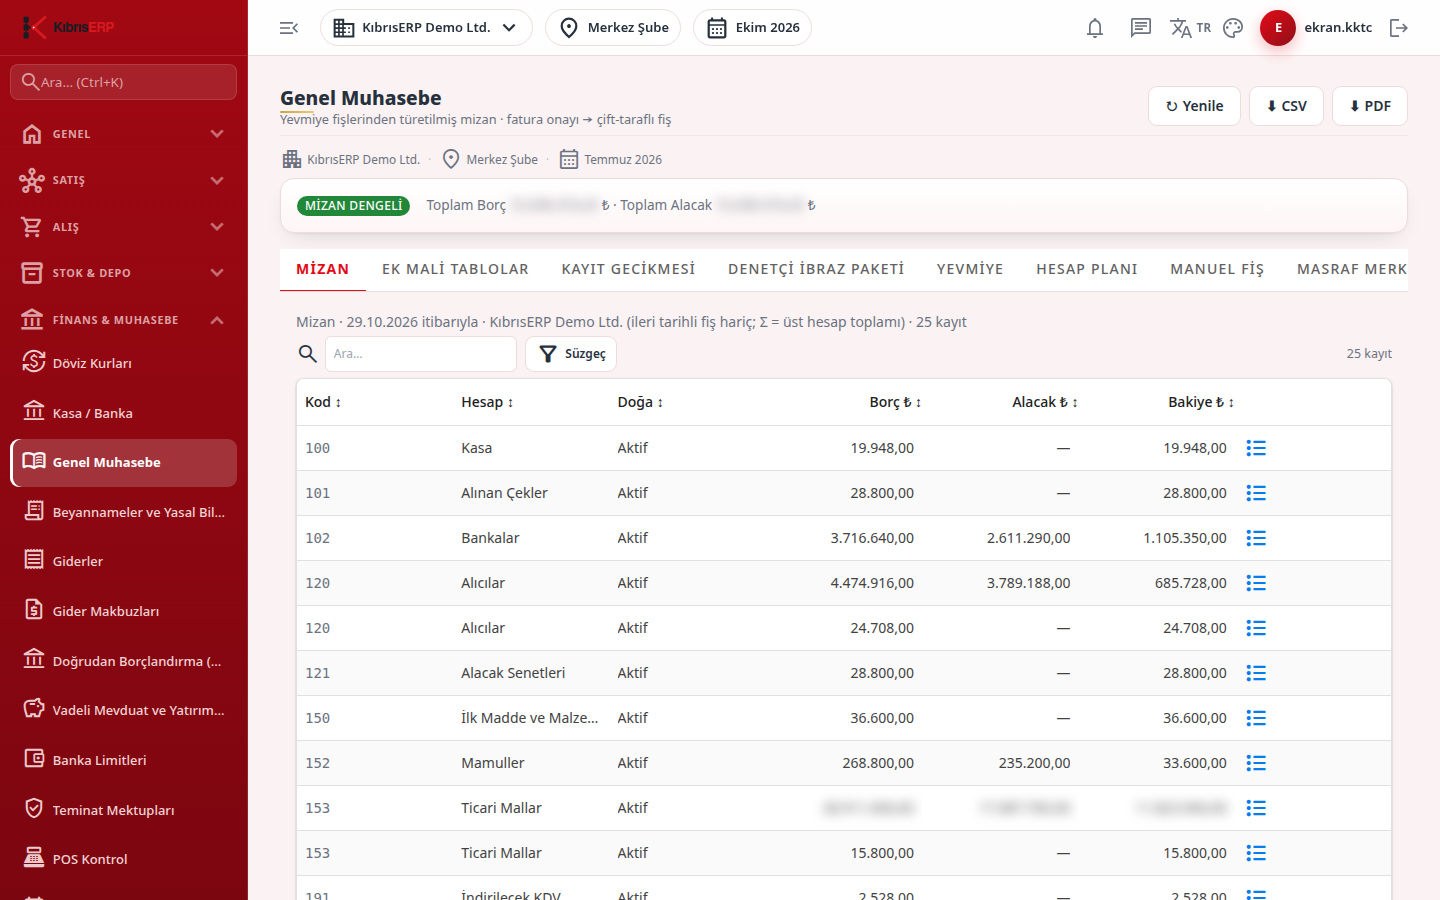Click the table search magnifier icon

point(308,354)
